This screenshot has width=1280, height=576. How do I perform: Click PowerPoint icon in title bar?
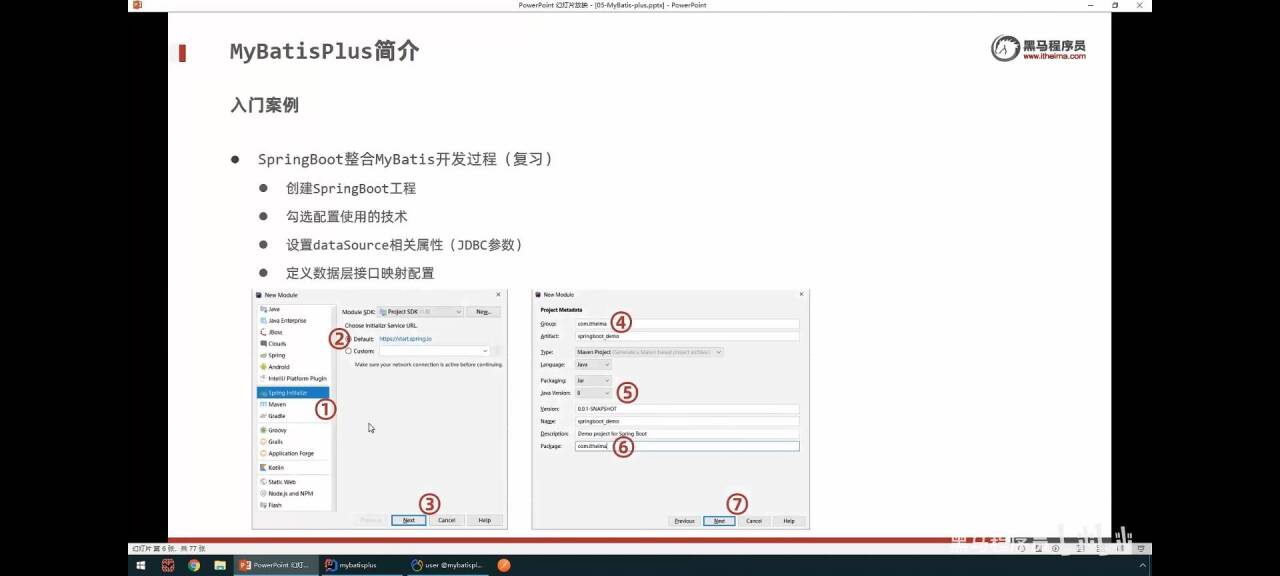point(137,5)
